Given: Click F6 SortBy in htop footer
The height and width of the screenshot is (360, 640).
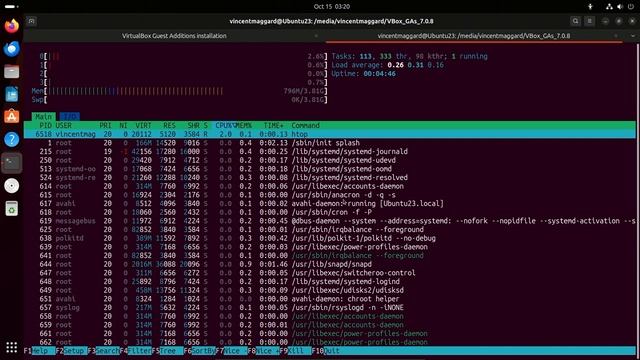Looking at the screenshot, I should pos(199,351).
